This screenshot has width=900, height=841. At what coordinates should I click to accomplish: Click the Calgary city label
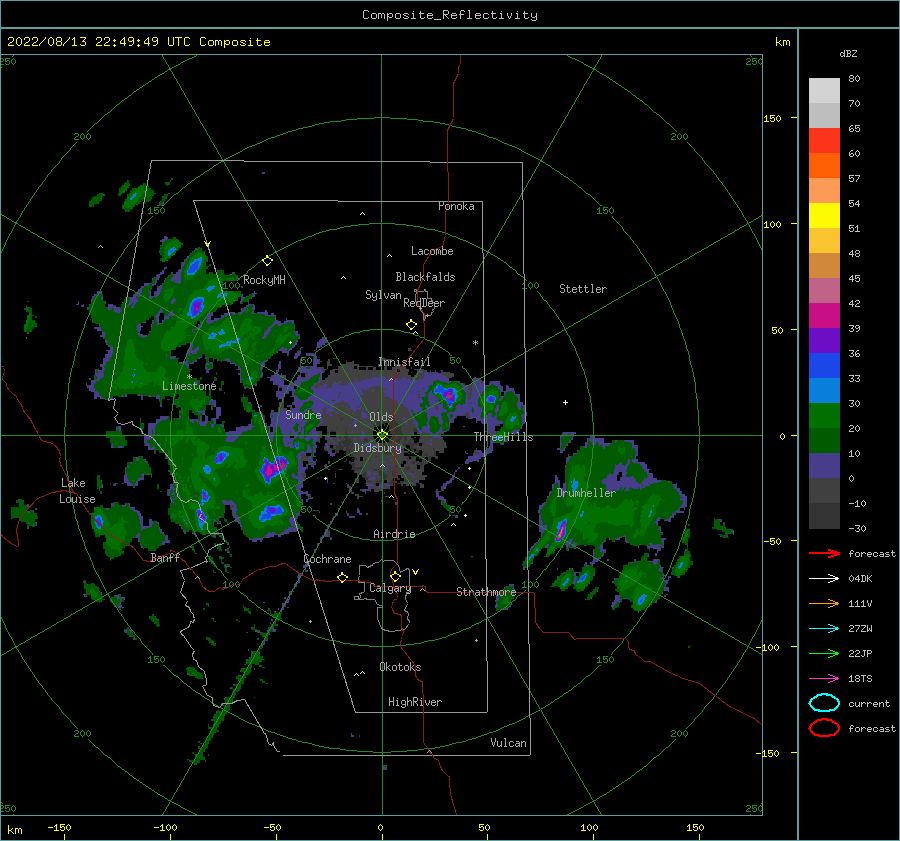(390, 588)
